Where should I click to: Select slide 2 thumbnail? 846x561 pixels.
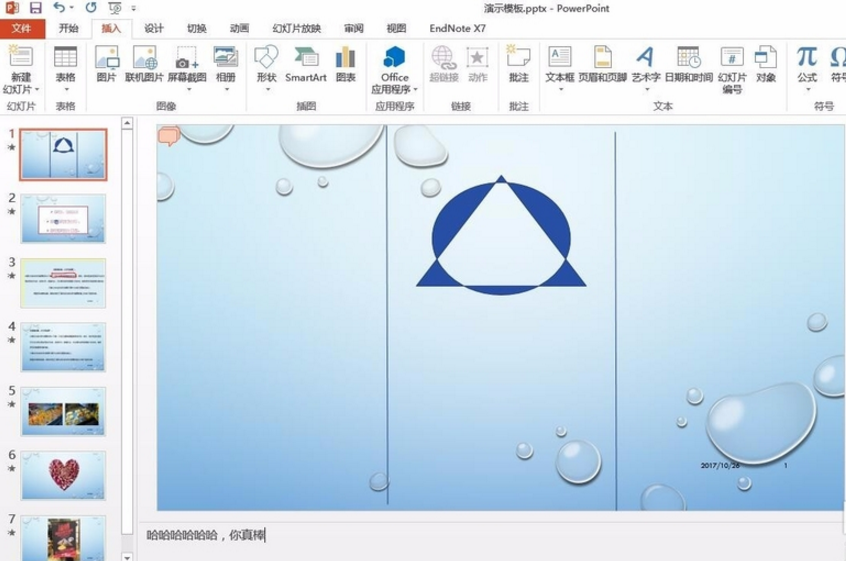coord(64,218)
